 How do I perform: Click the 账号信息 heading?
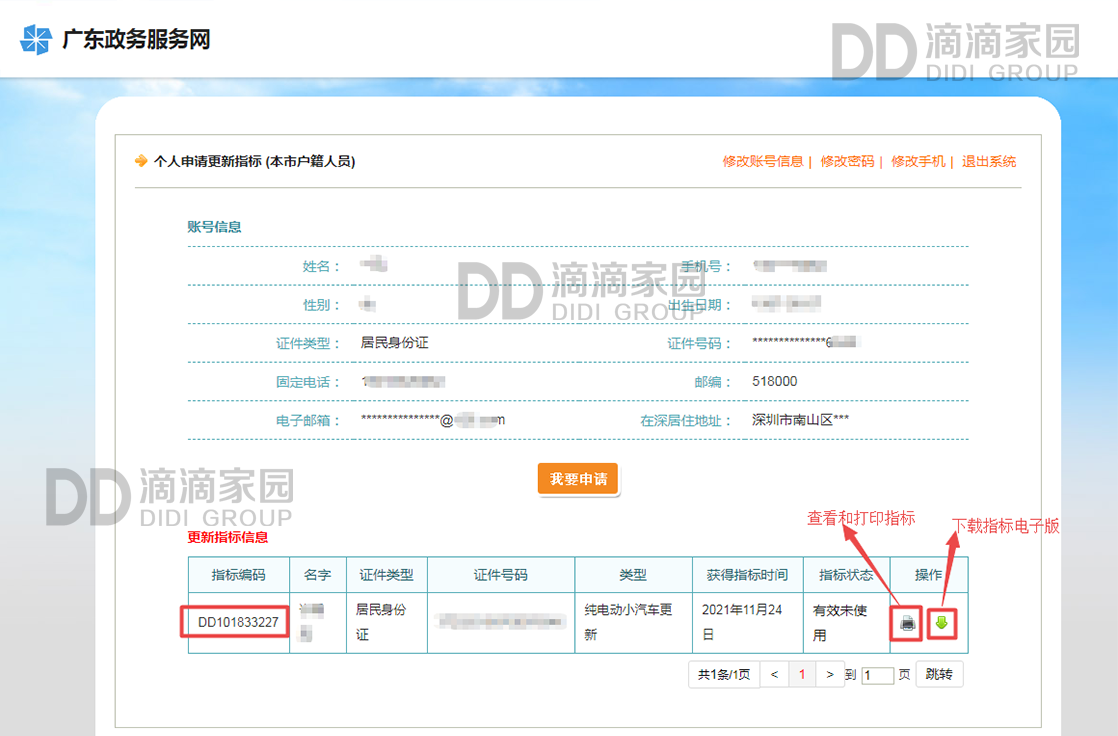point(214,227)
